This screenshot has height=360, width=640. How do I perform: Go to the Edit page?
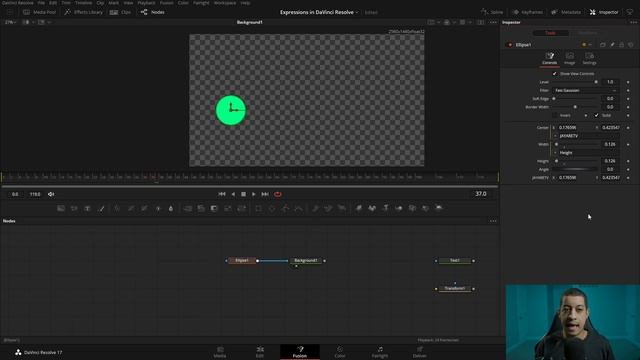260,352
